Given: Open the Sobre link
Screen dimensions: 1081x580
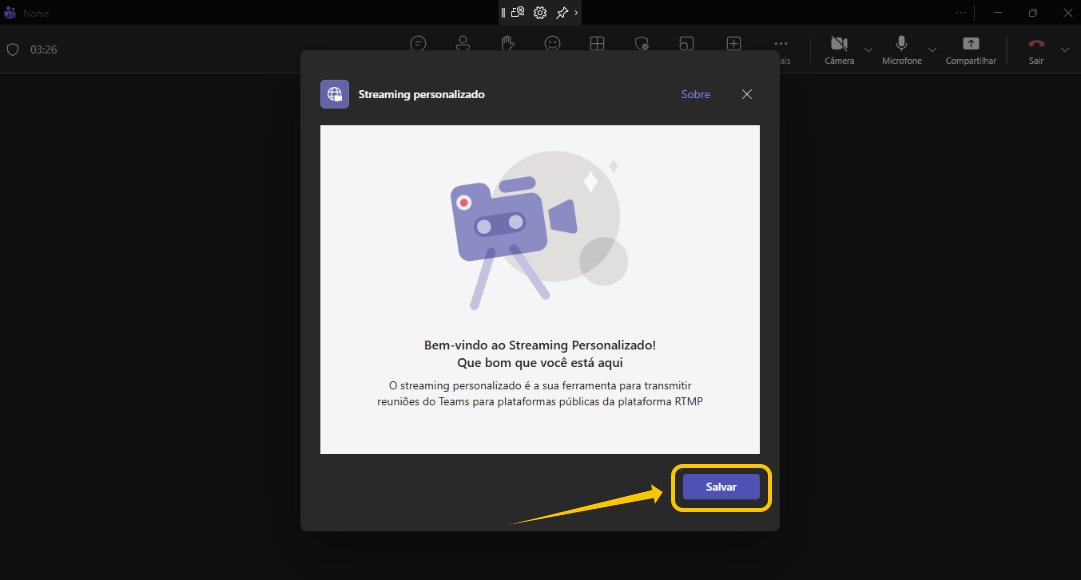Looking at the screenshot, I should [x=696, y=94].
